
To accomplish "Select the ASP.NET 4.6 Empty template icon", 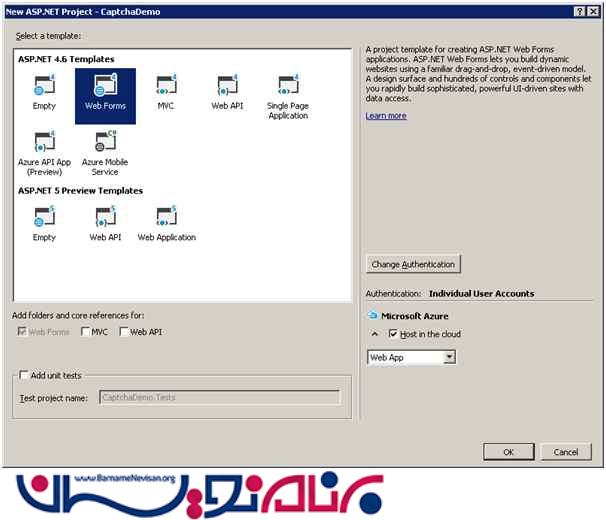I will 44,85.
